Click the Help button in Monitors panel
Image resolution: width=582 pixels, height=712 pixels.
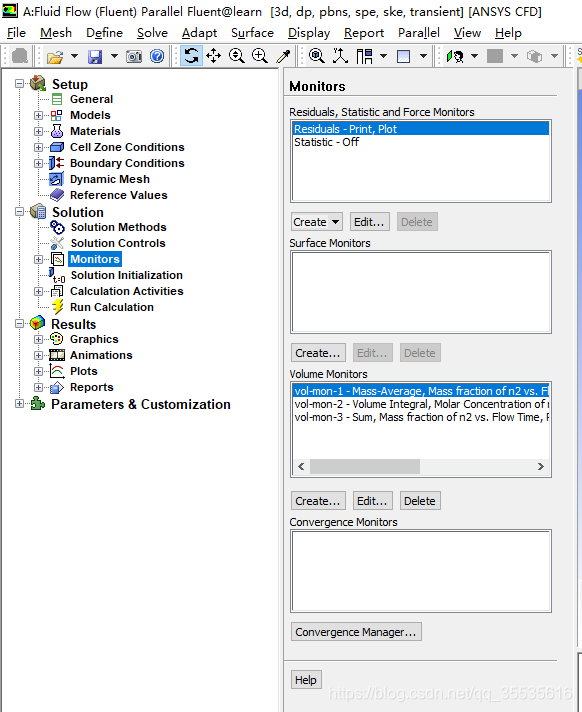point(306,680)
